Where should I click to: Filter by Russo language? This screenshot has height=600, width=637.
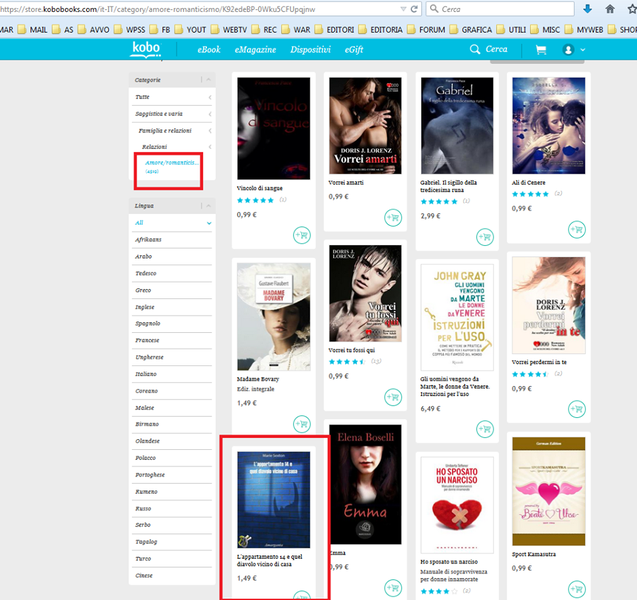172,509
